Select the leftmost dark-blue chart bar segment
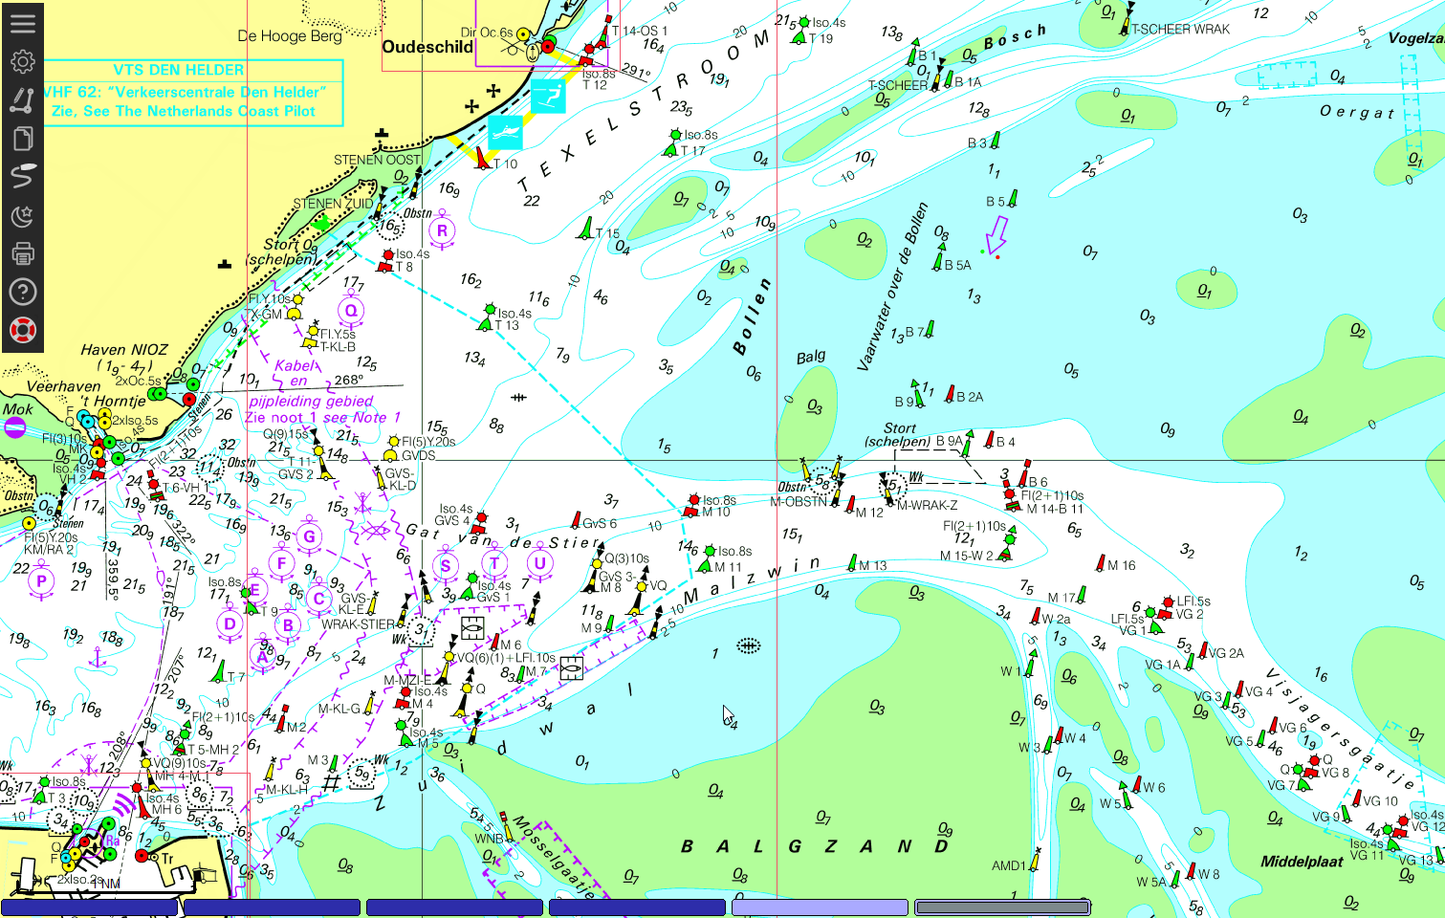The image size is (1445, 918). coord(89,907)
